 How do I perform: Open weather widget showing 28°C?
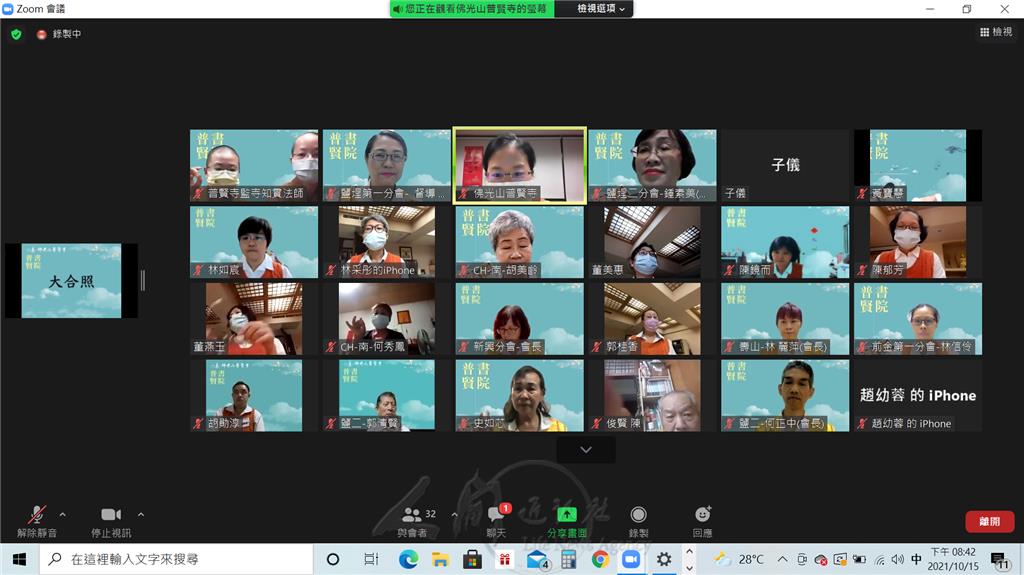point(739,559)
